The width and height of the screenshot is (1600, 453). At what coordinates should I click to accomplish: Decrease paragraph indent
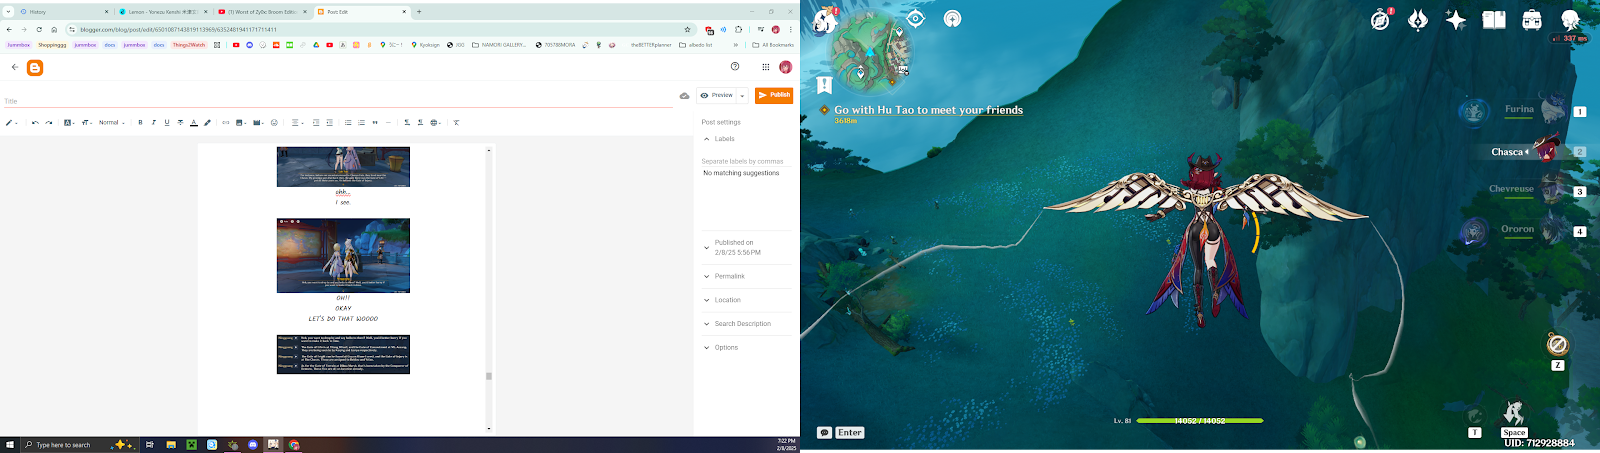tap(330, 123)
